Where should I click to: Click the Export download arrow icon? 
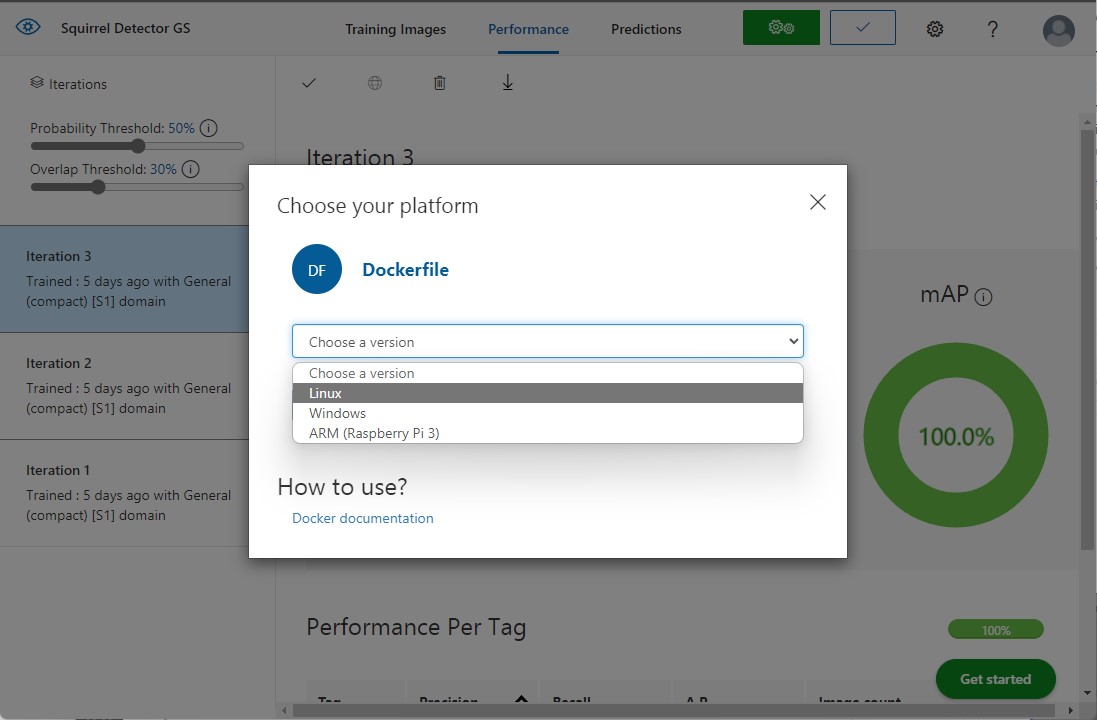pos(508,83)
